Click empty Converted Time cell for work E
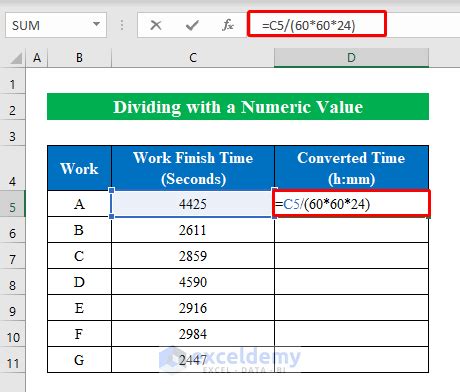This screenshot has height=392, width=460. 352,308
